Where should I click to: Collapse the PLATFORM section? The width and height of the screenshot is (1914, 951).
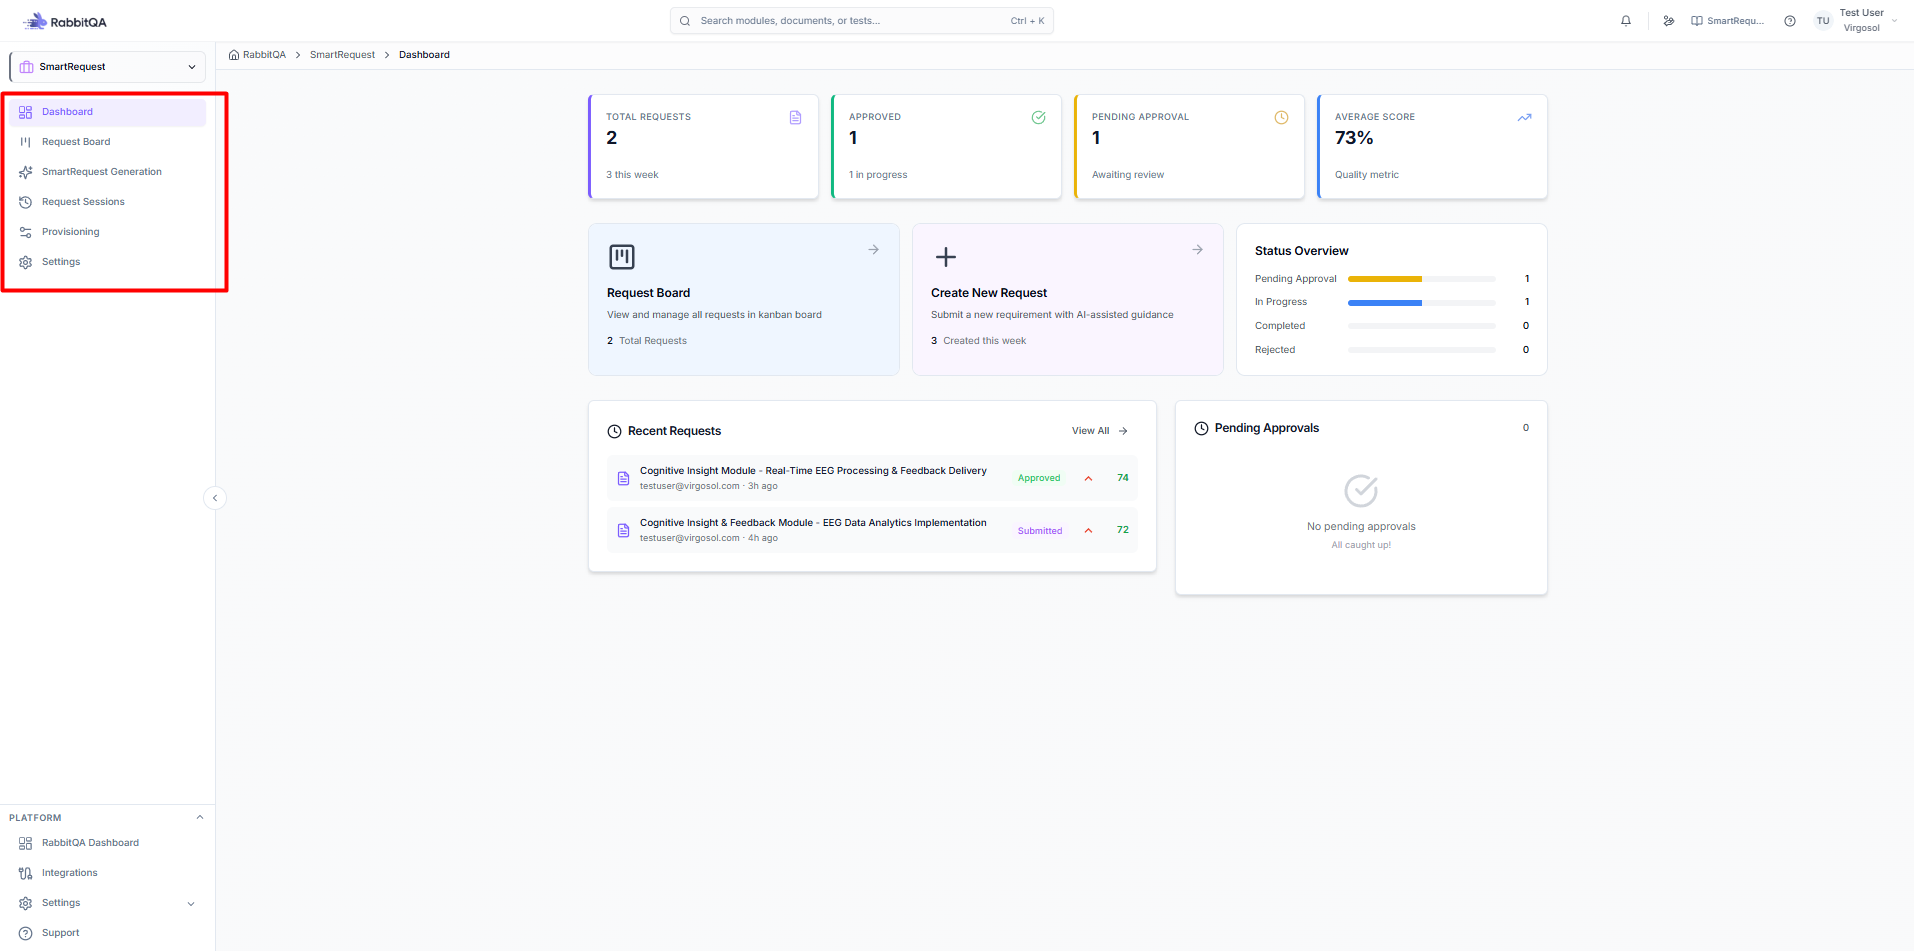point(200,818)
